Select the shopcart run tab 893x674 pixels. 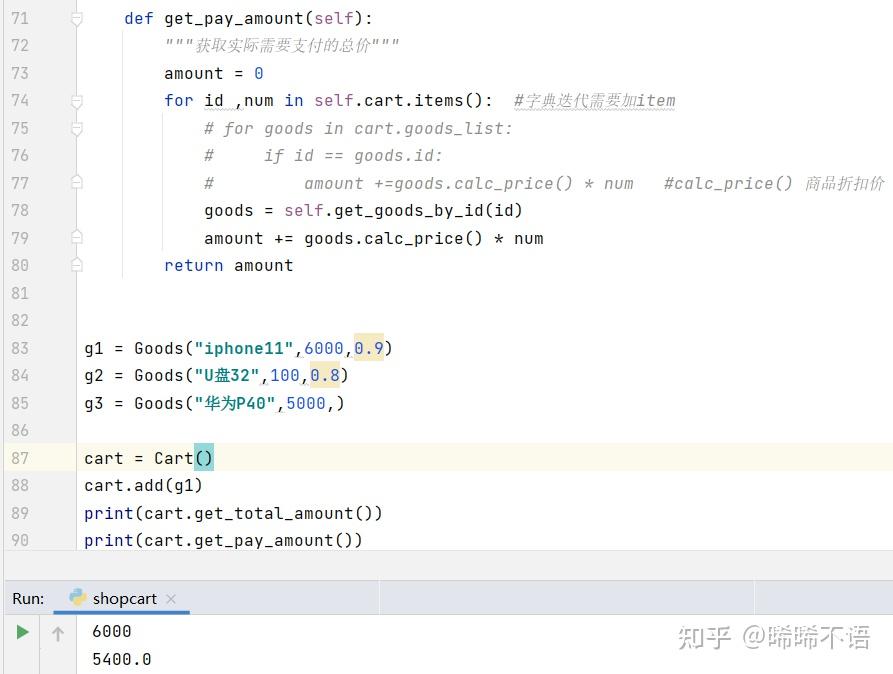[124, 598]
